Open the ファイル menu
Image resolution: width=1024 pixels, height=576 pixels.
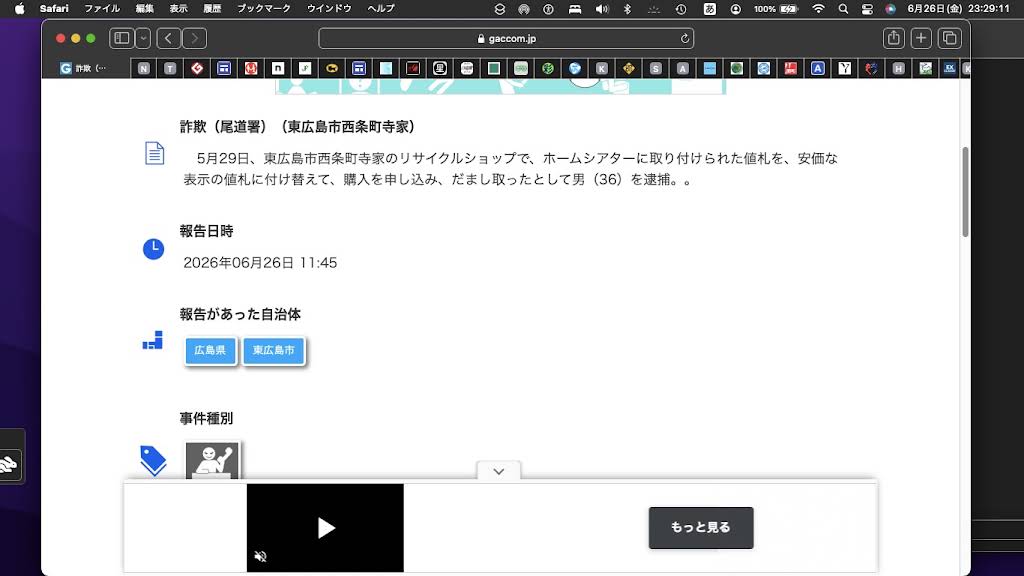102,8
